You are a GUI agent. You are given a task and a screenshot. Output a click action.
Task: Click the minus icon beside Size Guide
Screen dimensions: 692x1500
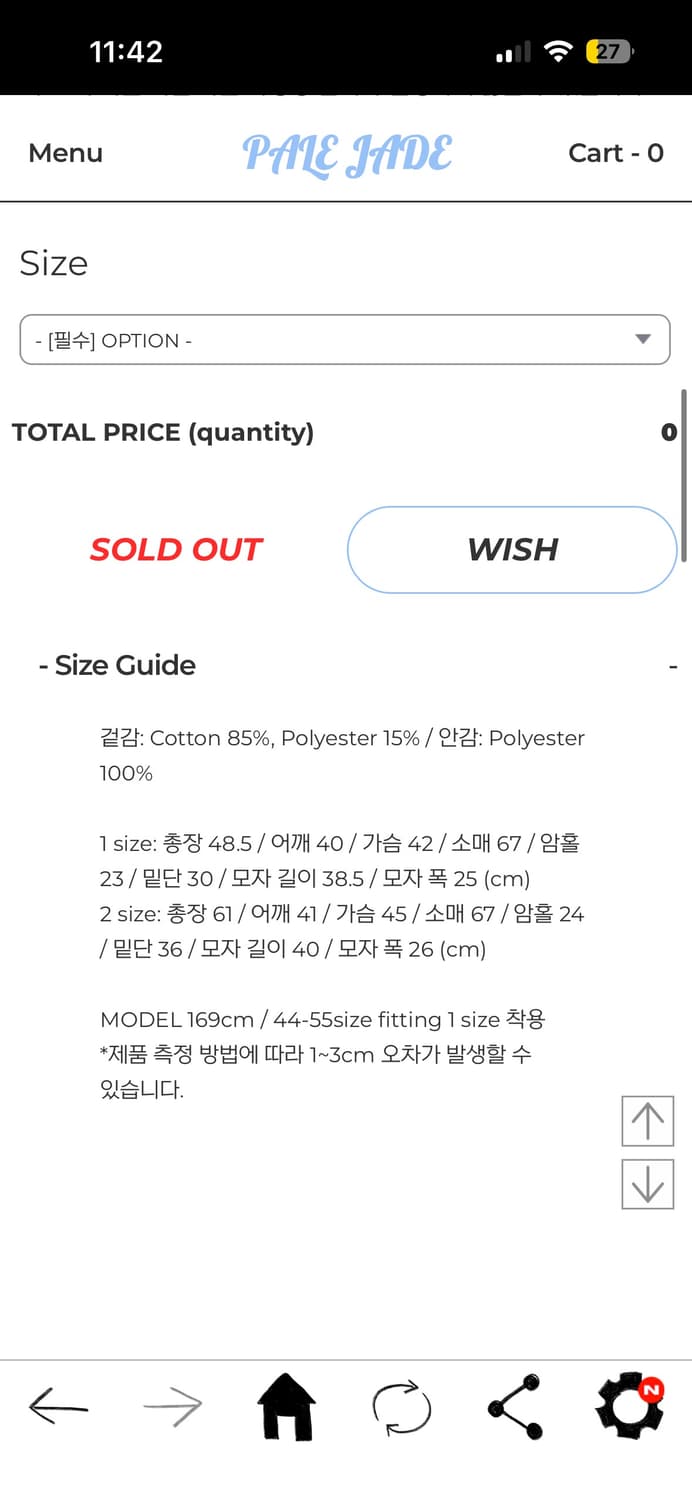coord(673,666)
